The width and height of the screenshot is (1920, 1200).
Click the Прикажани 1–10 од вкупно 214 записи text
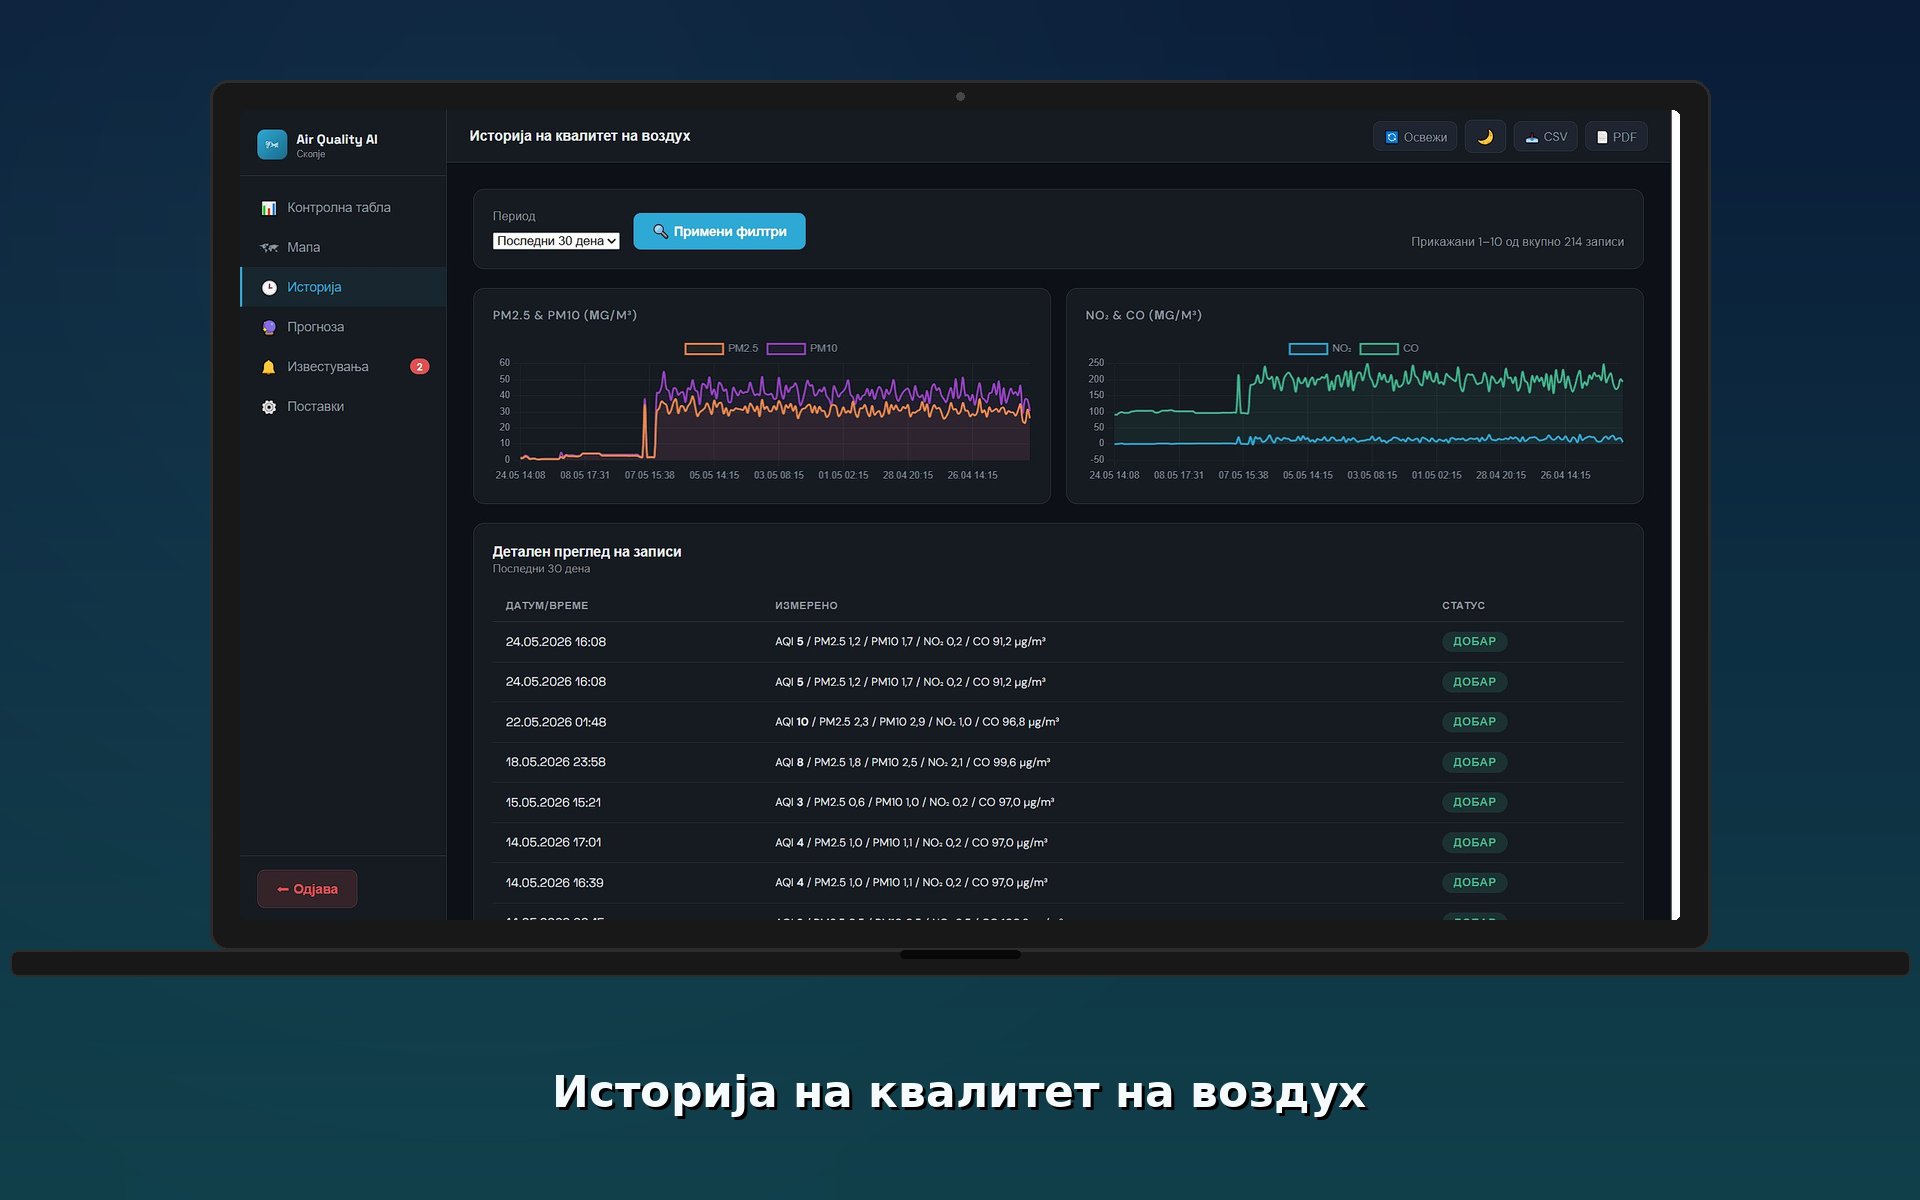[1517, 242]
